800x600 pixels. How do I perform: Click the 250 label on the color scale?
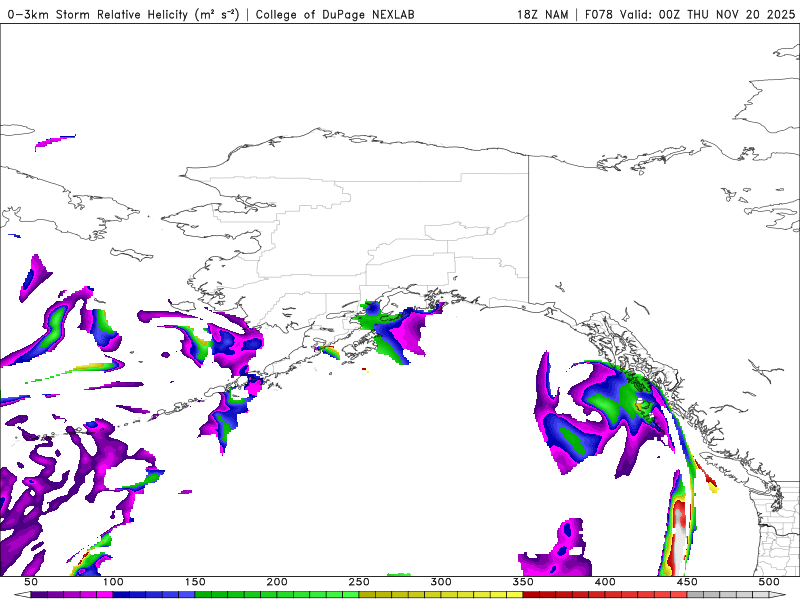[x=359, y=582]
